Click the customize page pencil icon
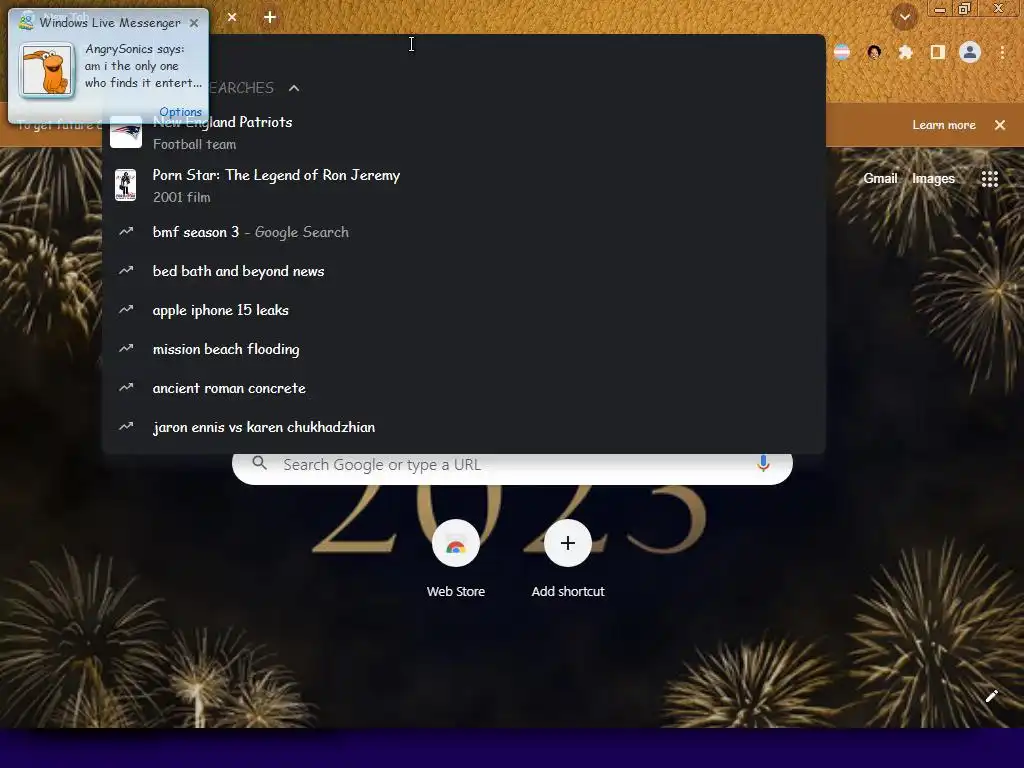 (991, 696)
